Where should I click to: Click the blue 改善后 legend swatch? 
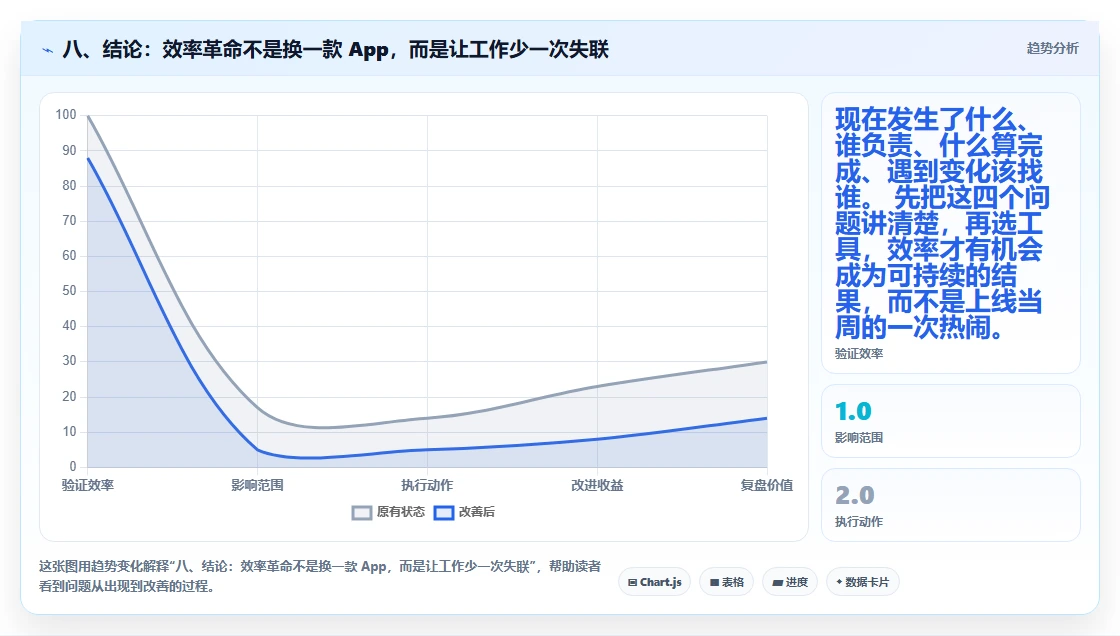coord(444,512)
